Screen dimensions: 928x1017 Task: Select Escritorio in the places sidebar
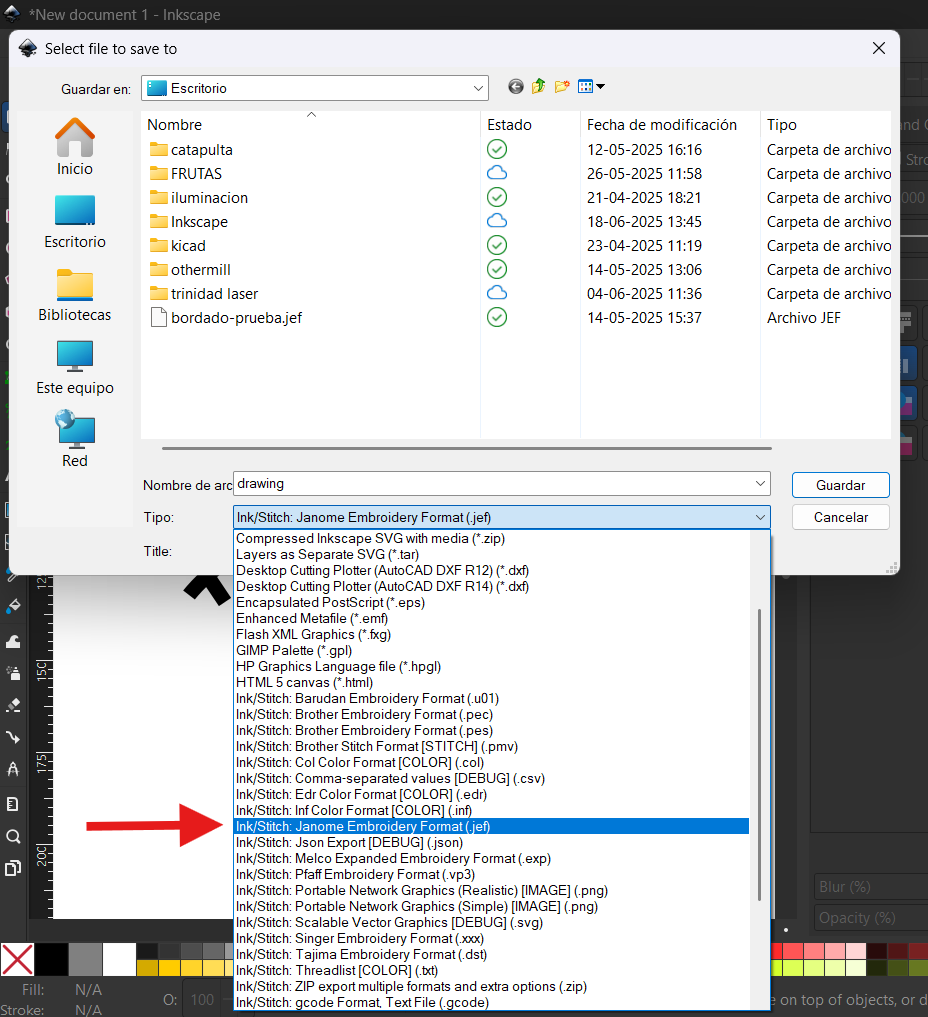(x=75, y=222)
